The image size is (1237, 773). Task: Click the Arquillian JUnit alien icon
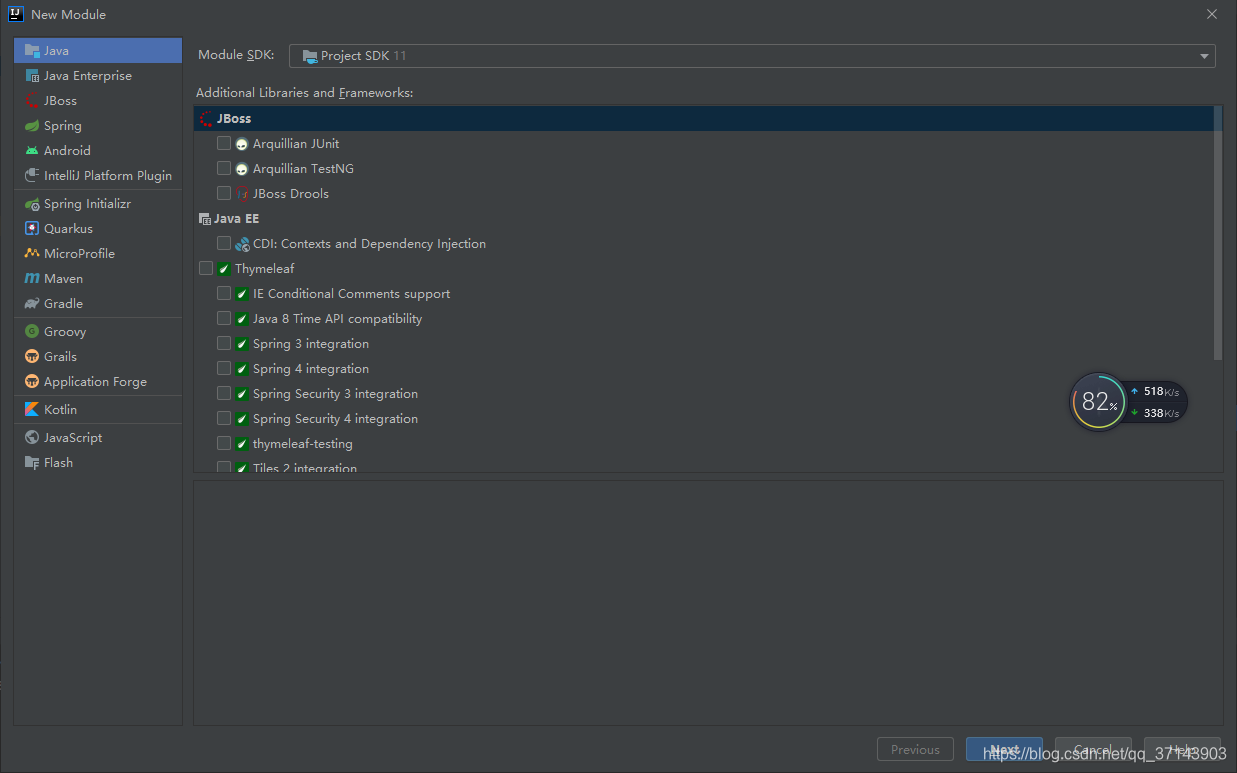(x=241, y=144)
